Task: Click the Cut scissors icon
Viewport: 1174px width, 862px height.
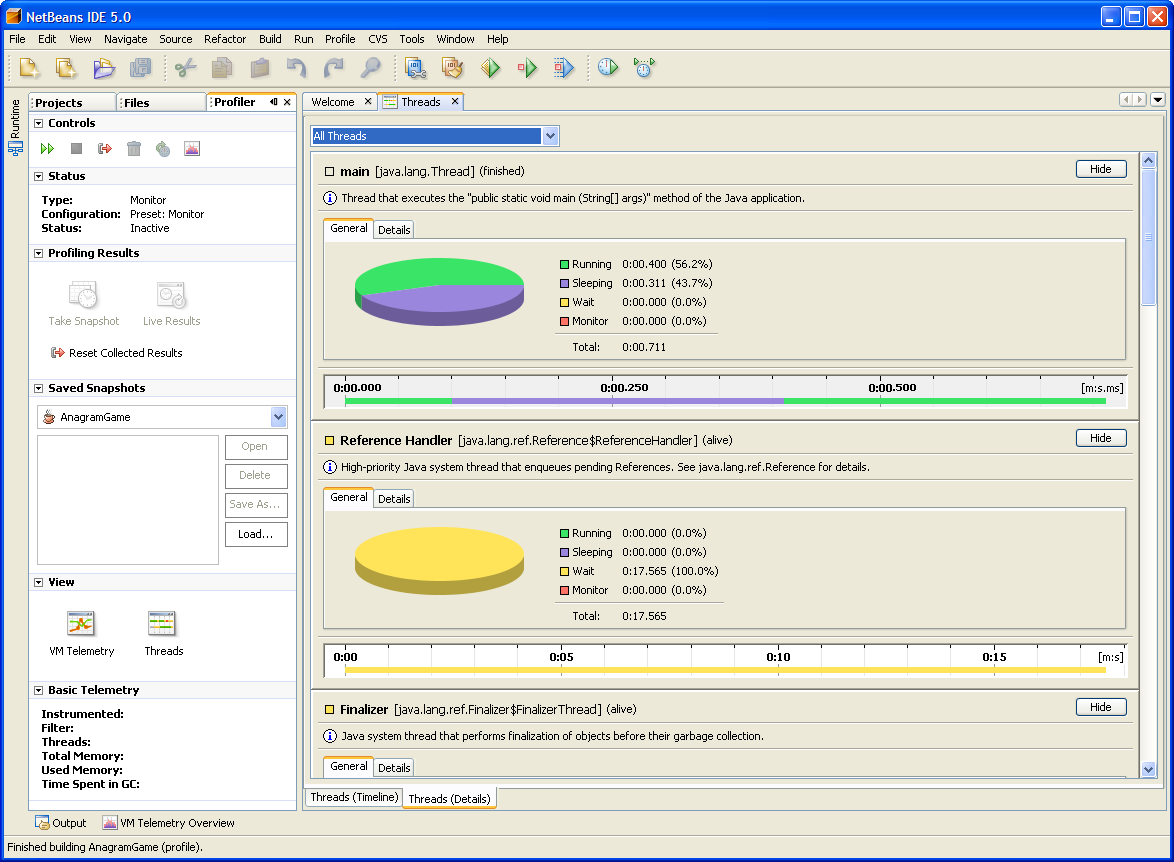Action: [x=186, y=68]
